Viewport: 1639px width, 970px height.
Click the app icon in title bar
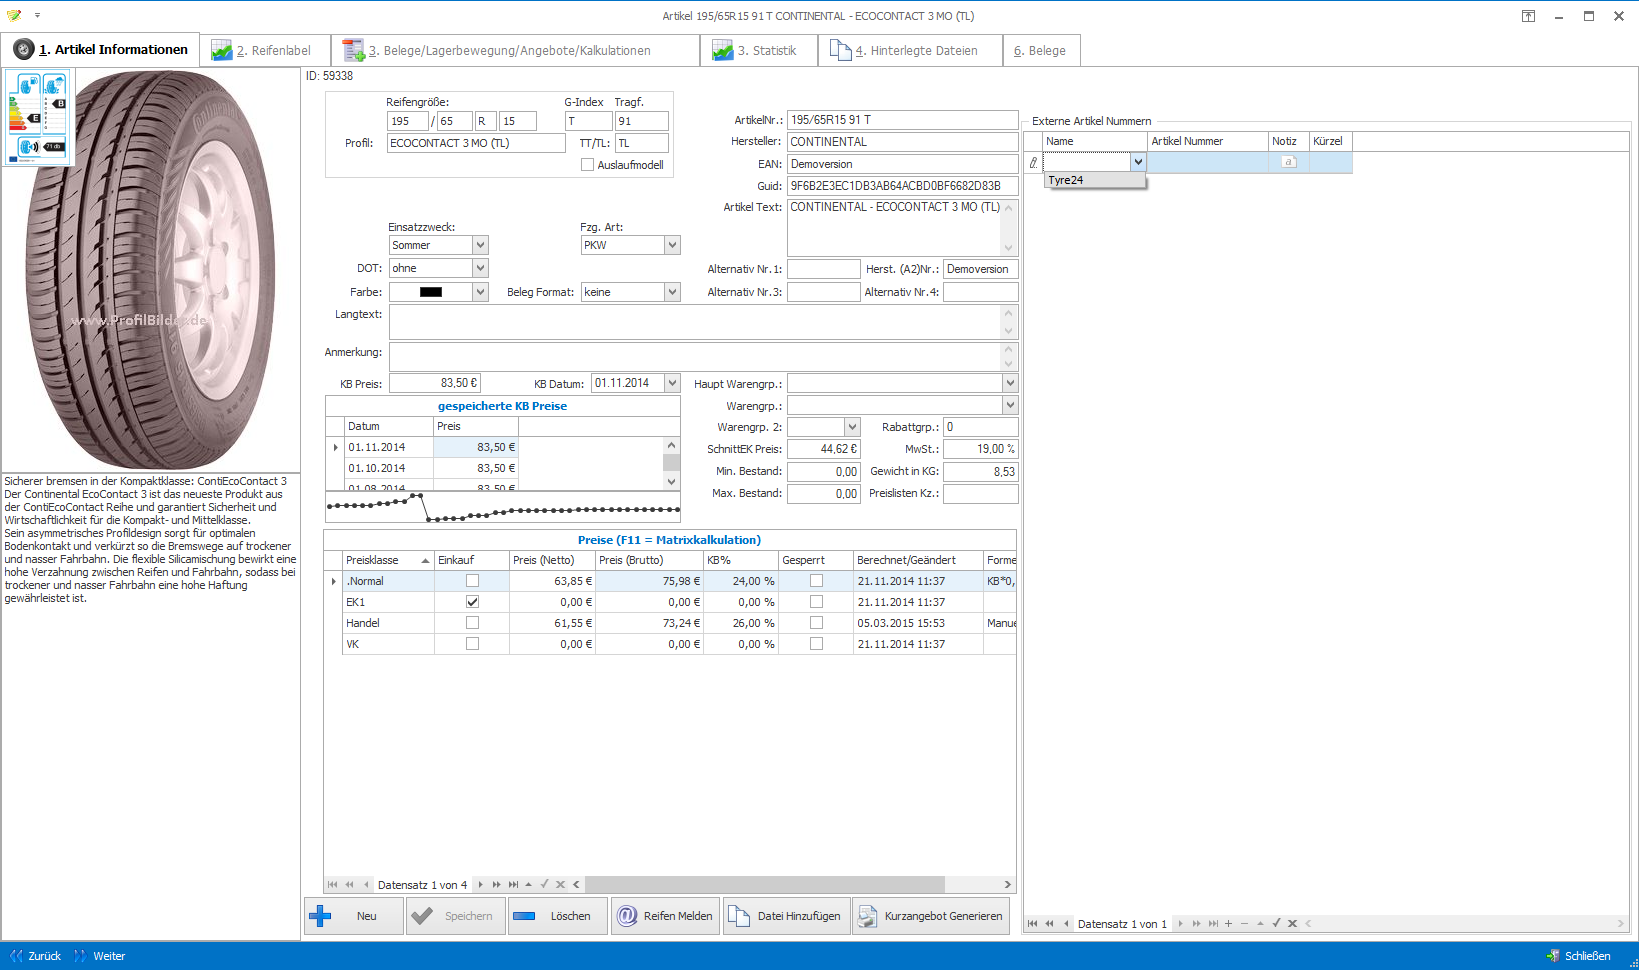point(14,15)
